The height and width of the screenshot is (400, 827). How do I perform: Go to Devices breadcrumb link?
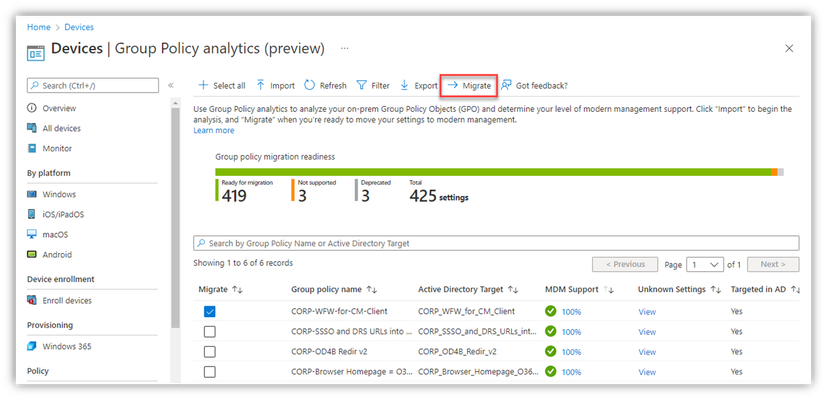pos(79,27)
